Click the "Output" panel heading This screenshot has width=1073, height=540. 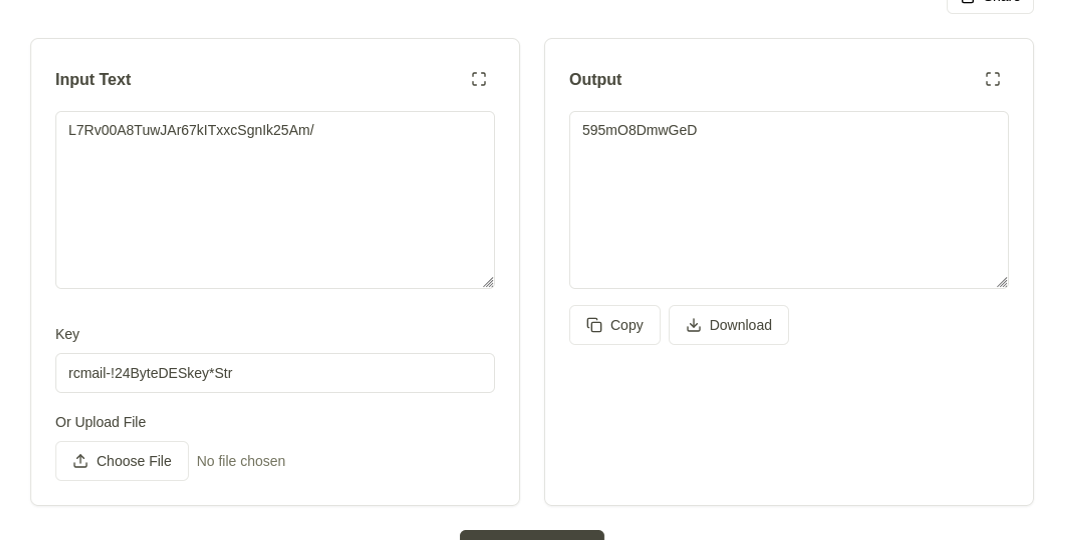point(595,80)
